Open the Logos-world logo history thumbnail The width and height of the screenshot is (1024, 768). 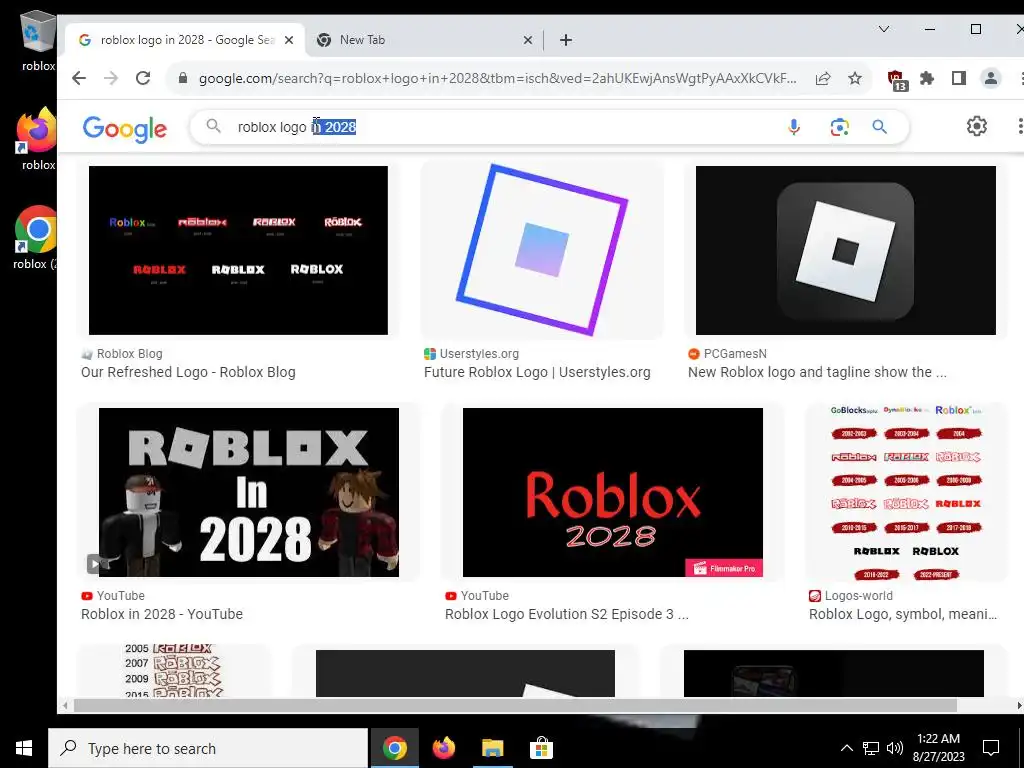[x=906, y=492]
